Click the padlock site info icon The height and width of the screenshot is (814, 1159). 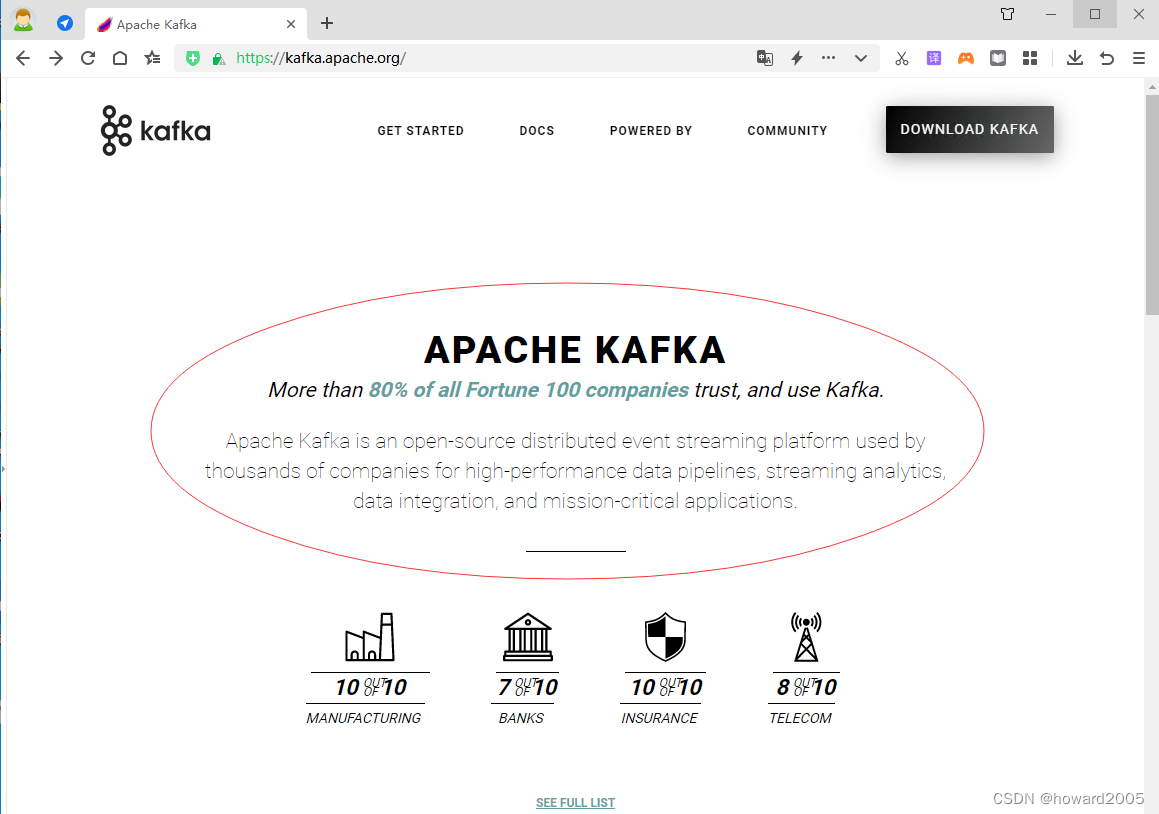[x=218, y=59]
